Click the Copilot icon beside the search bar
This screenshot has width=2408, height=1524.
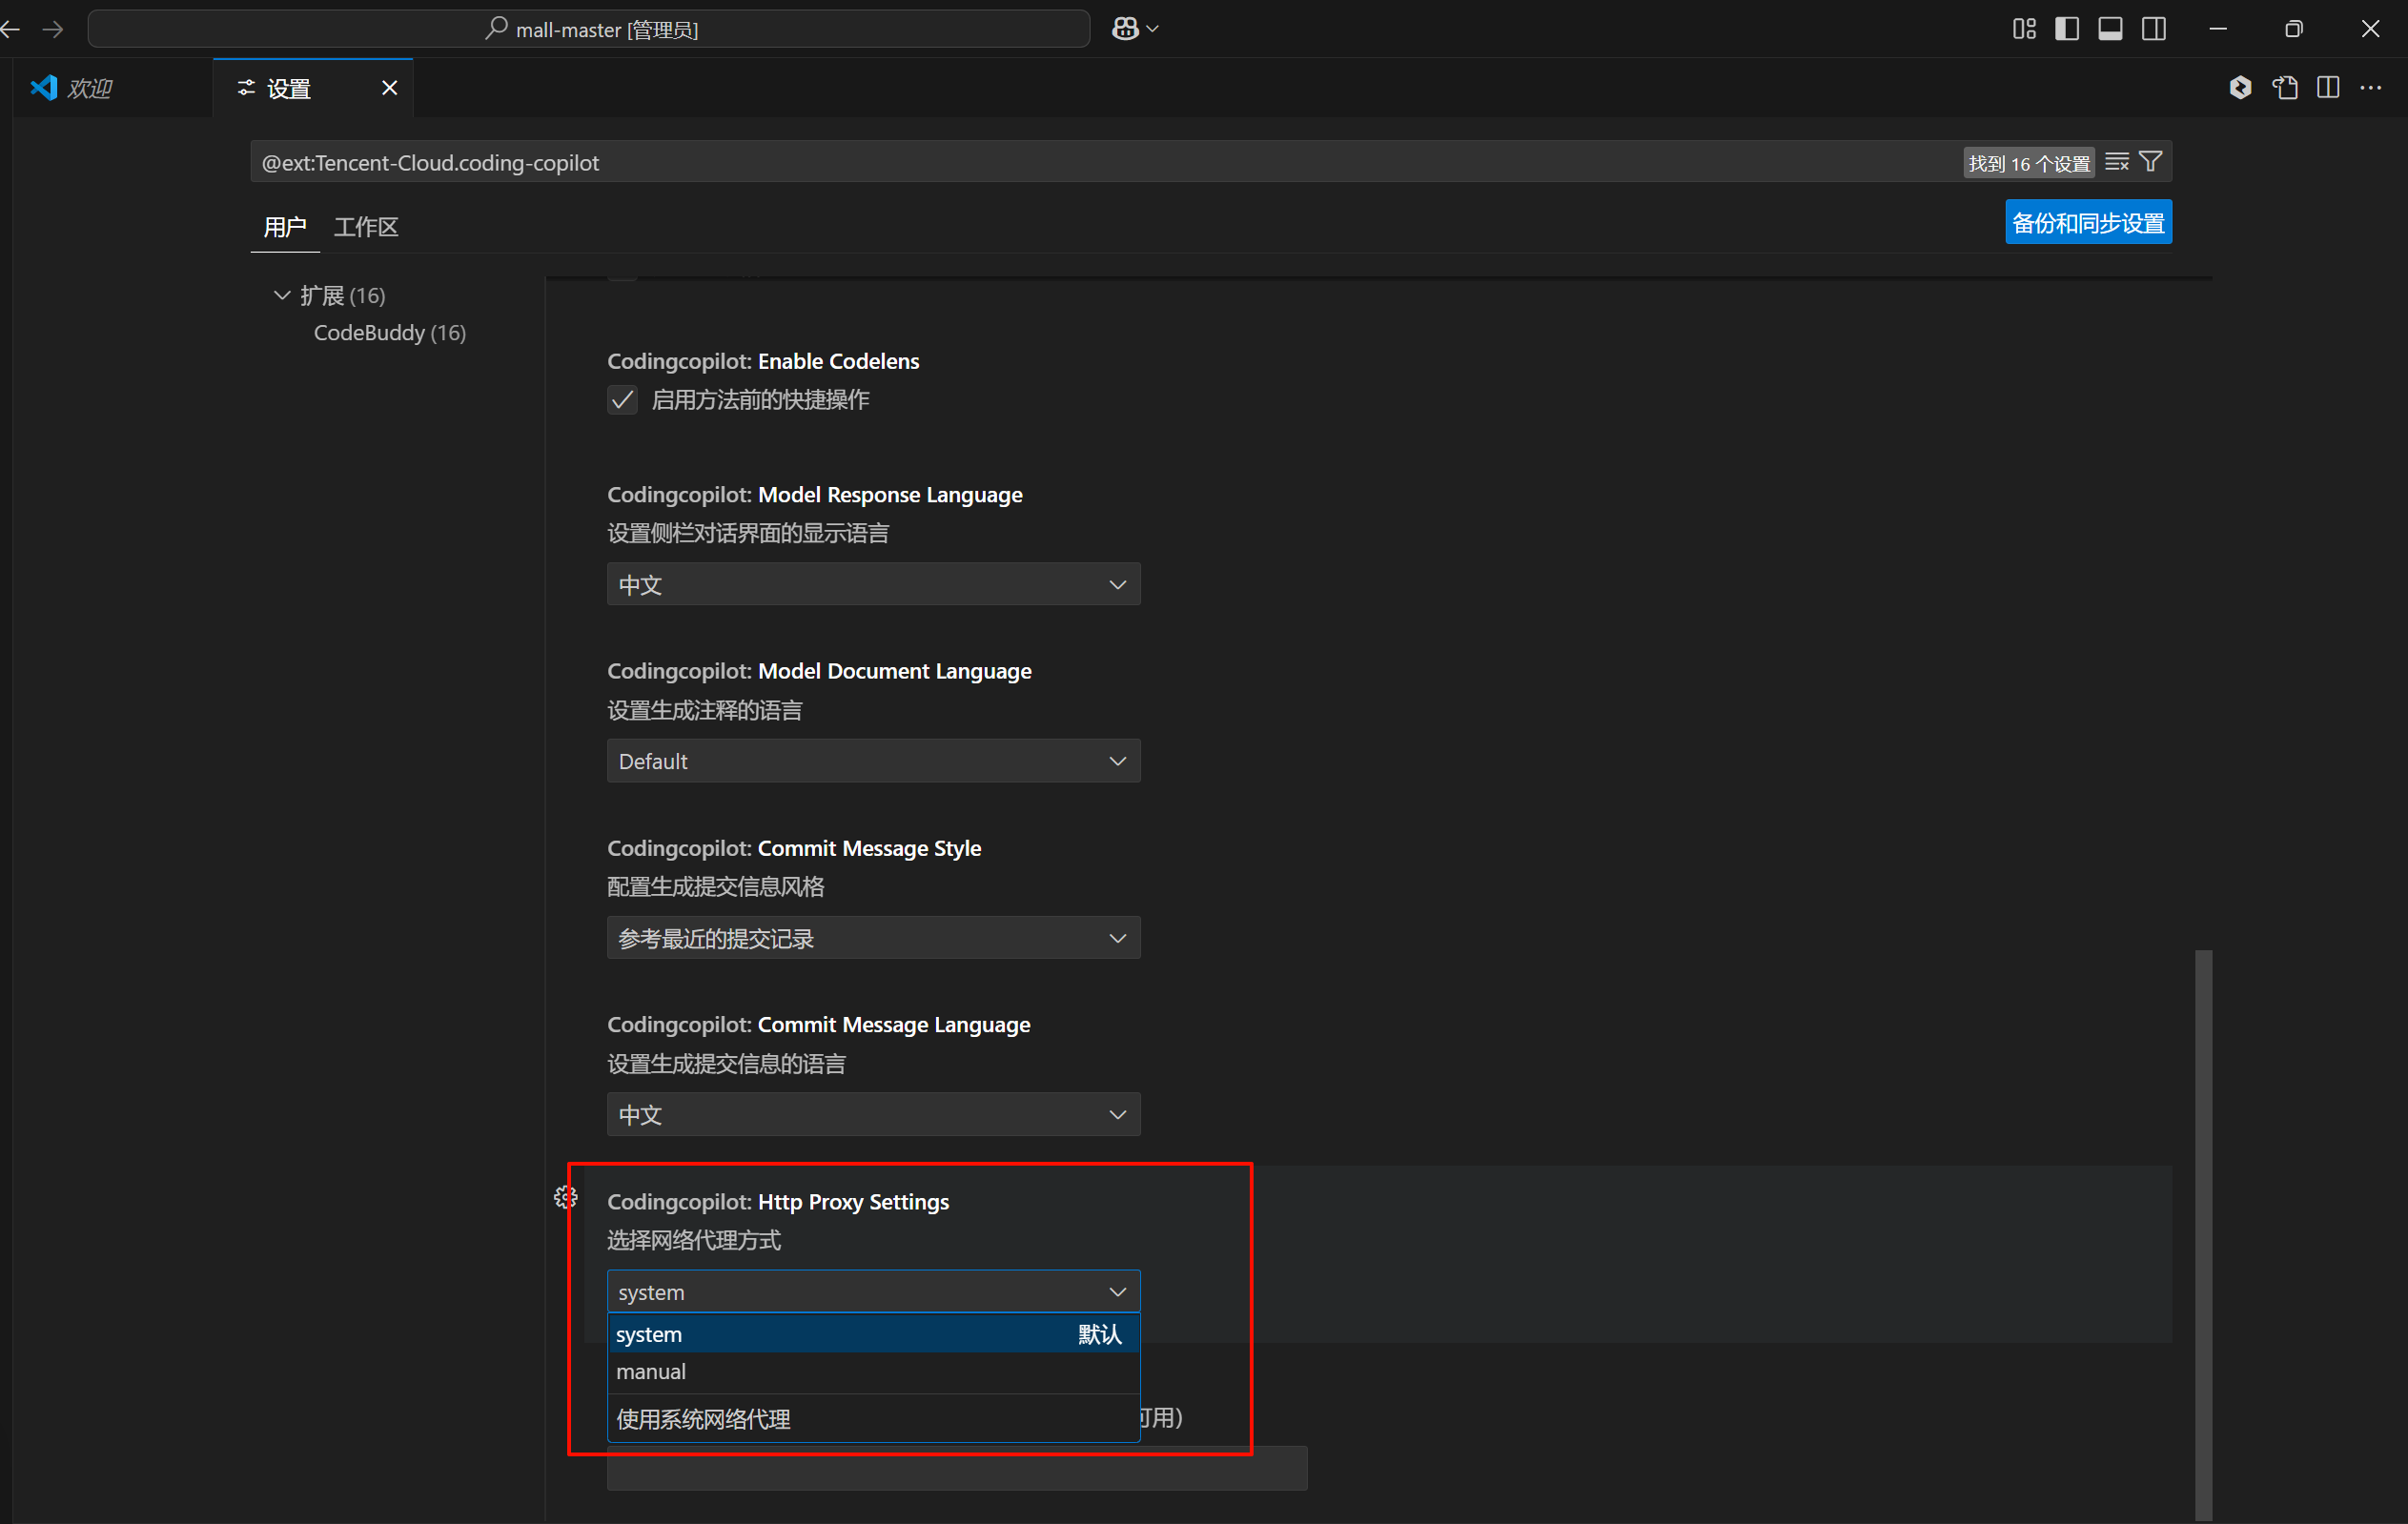pyautogui.click(x=1125, y=29)
